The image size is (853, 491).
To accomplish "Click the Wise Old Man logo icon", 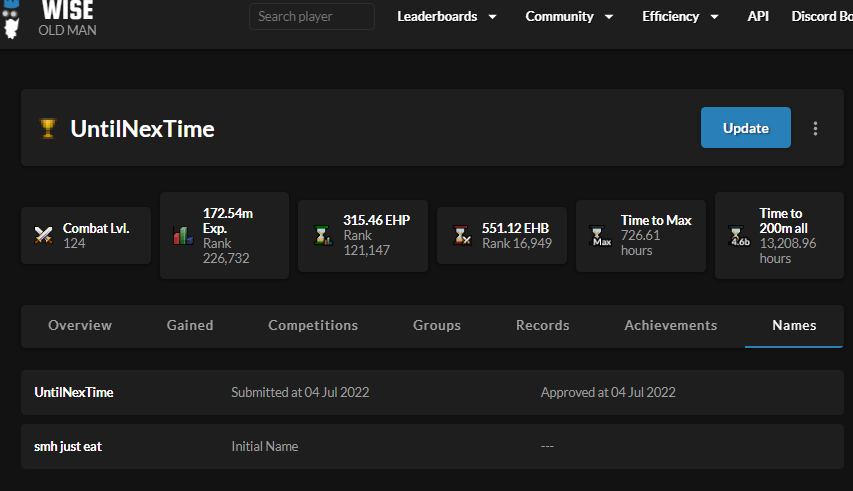I will pos(11,20).
